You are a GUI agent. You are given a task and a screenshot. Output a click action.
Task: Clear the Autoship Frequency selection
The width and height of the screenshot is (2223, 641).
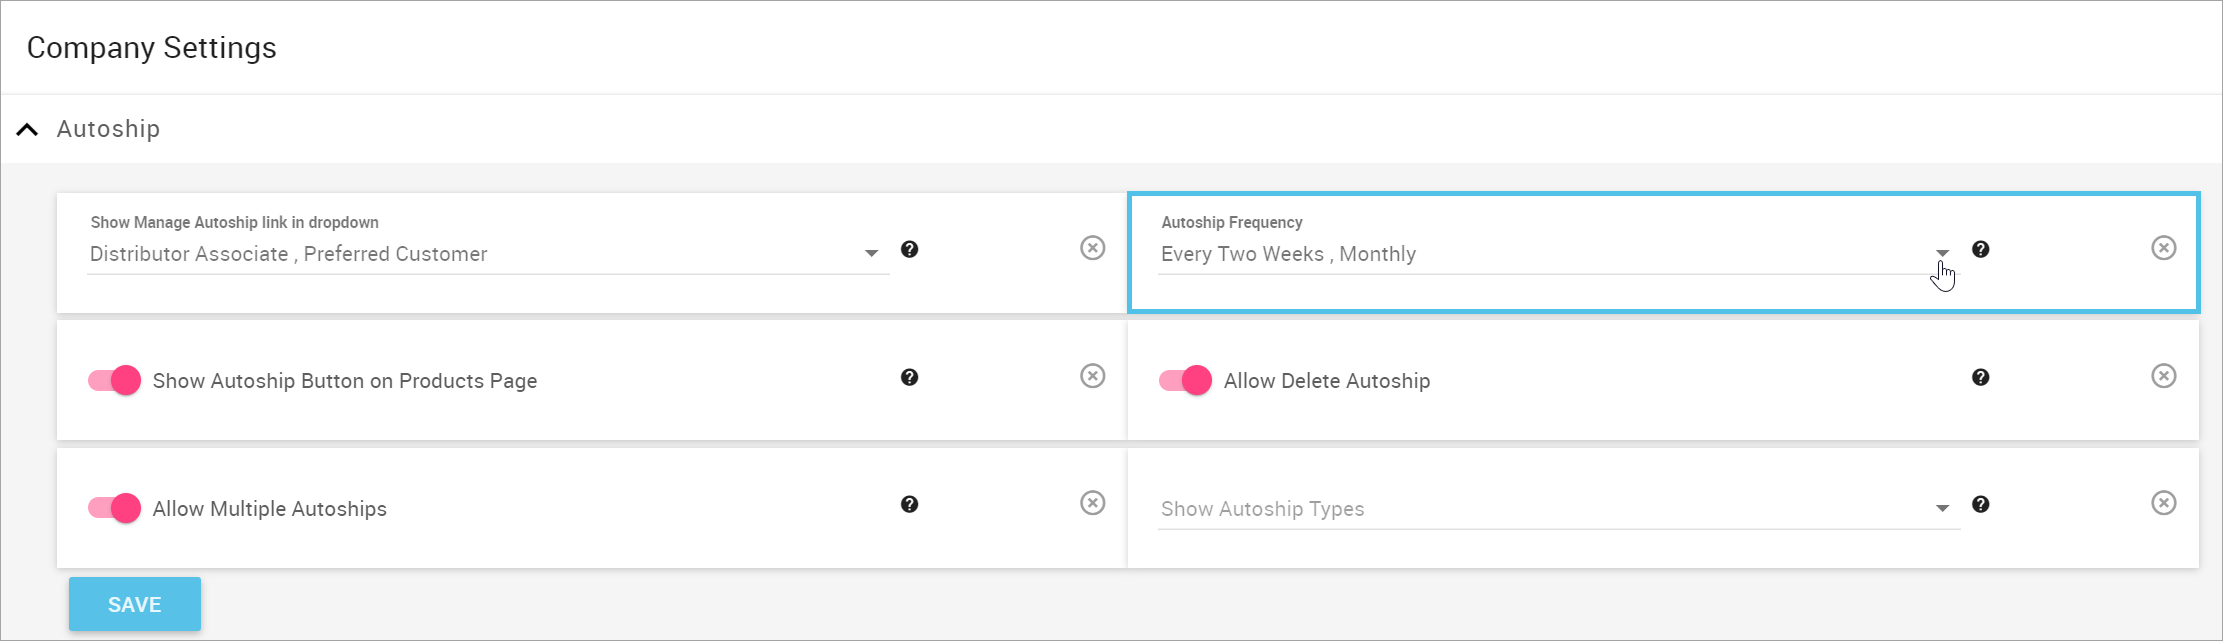pos(2164,250)
